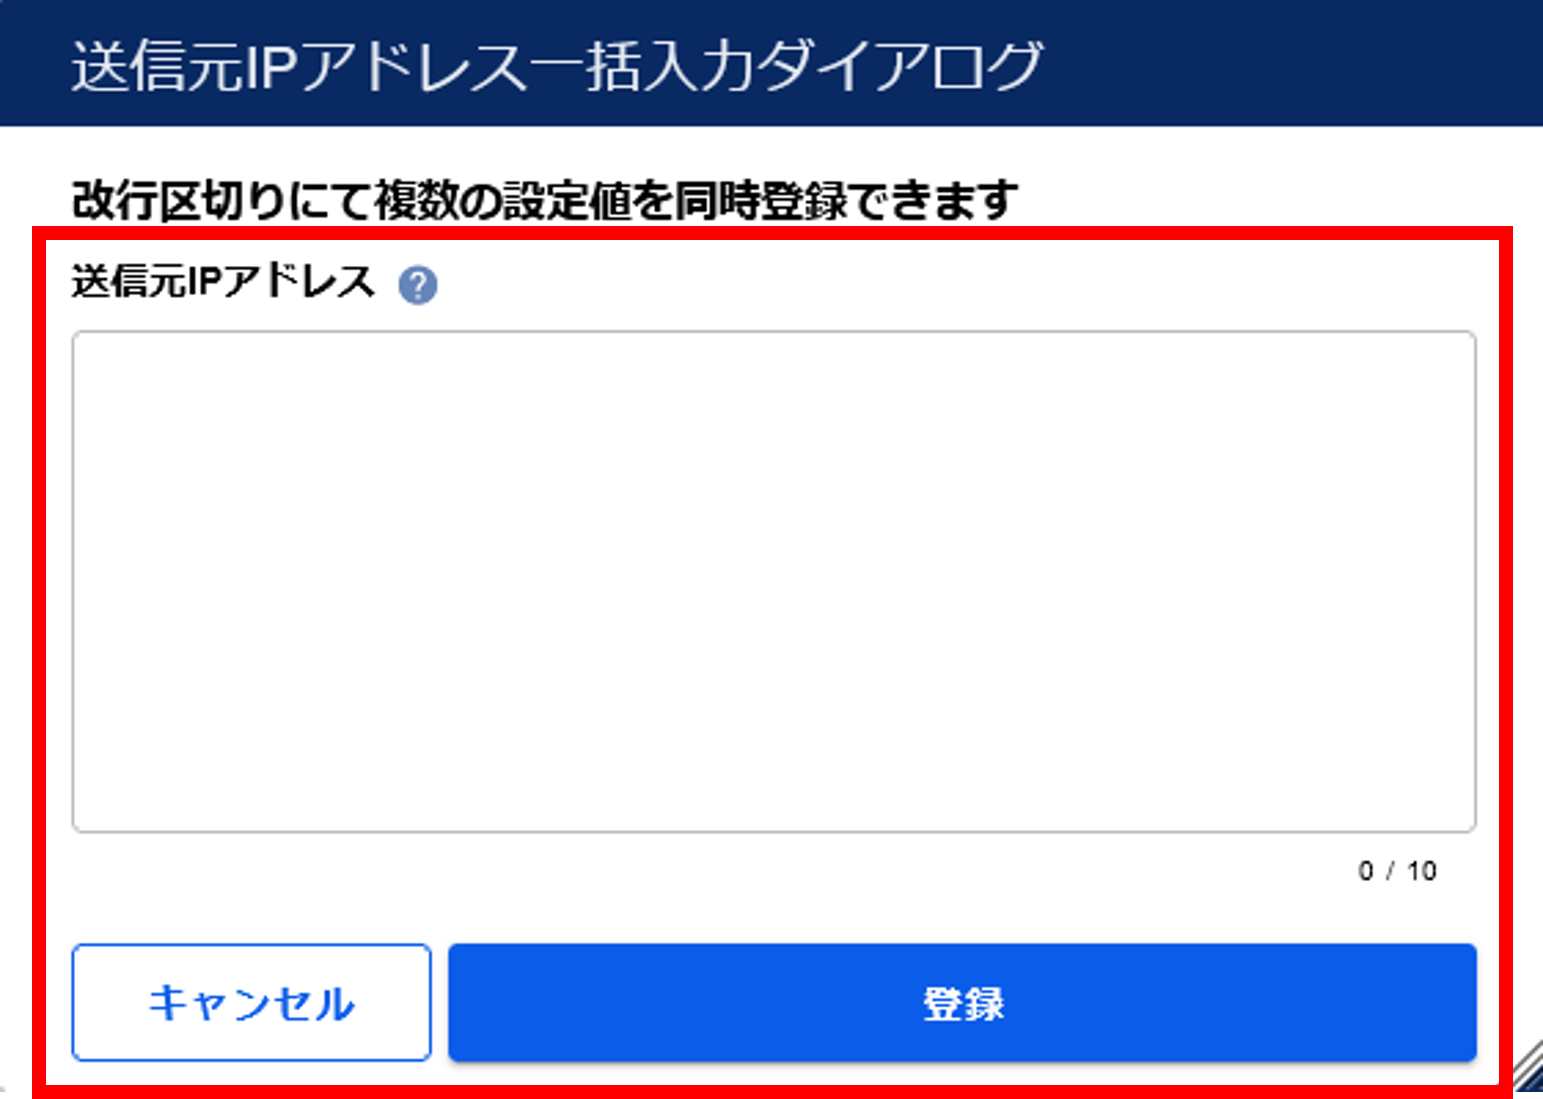Click the blue 登録 button
Image resolution: width=1543 pixels, height=1099 pixels.
[x=962, y=1002]
